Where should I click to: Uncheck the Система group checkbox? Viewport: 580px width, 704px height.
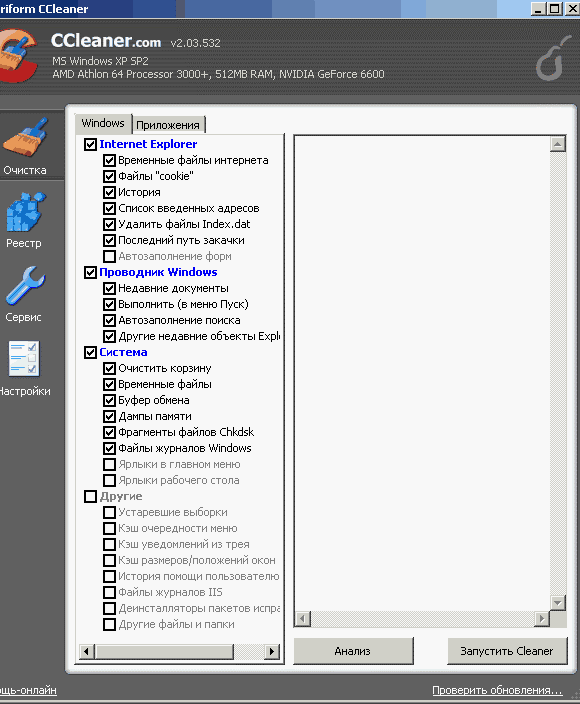point(90,352)
